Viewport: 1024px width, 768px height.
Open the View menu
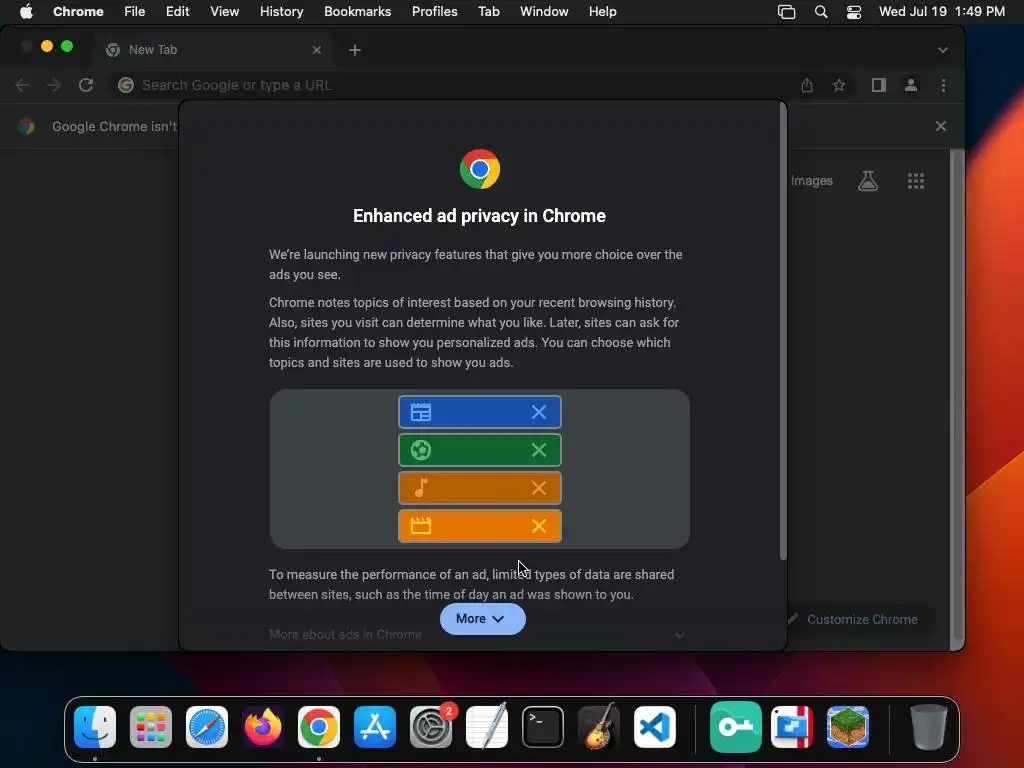coord(224,11)
